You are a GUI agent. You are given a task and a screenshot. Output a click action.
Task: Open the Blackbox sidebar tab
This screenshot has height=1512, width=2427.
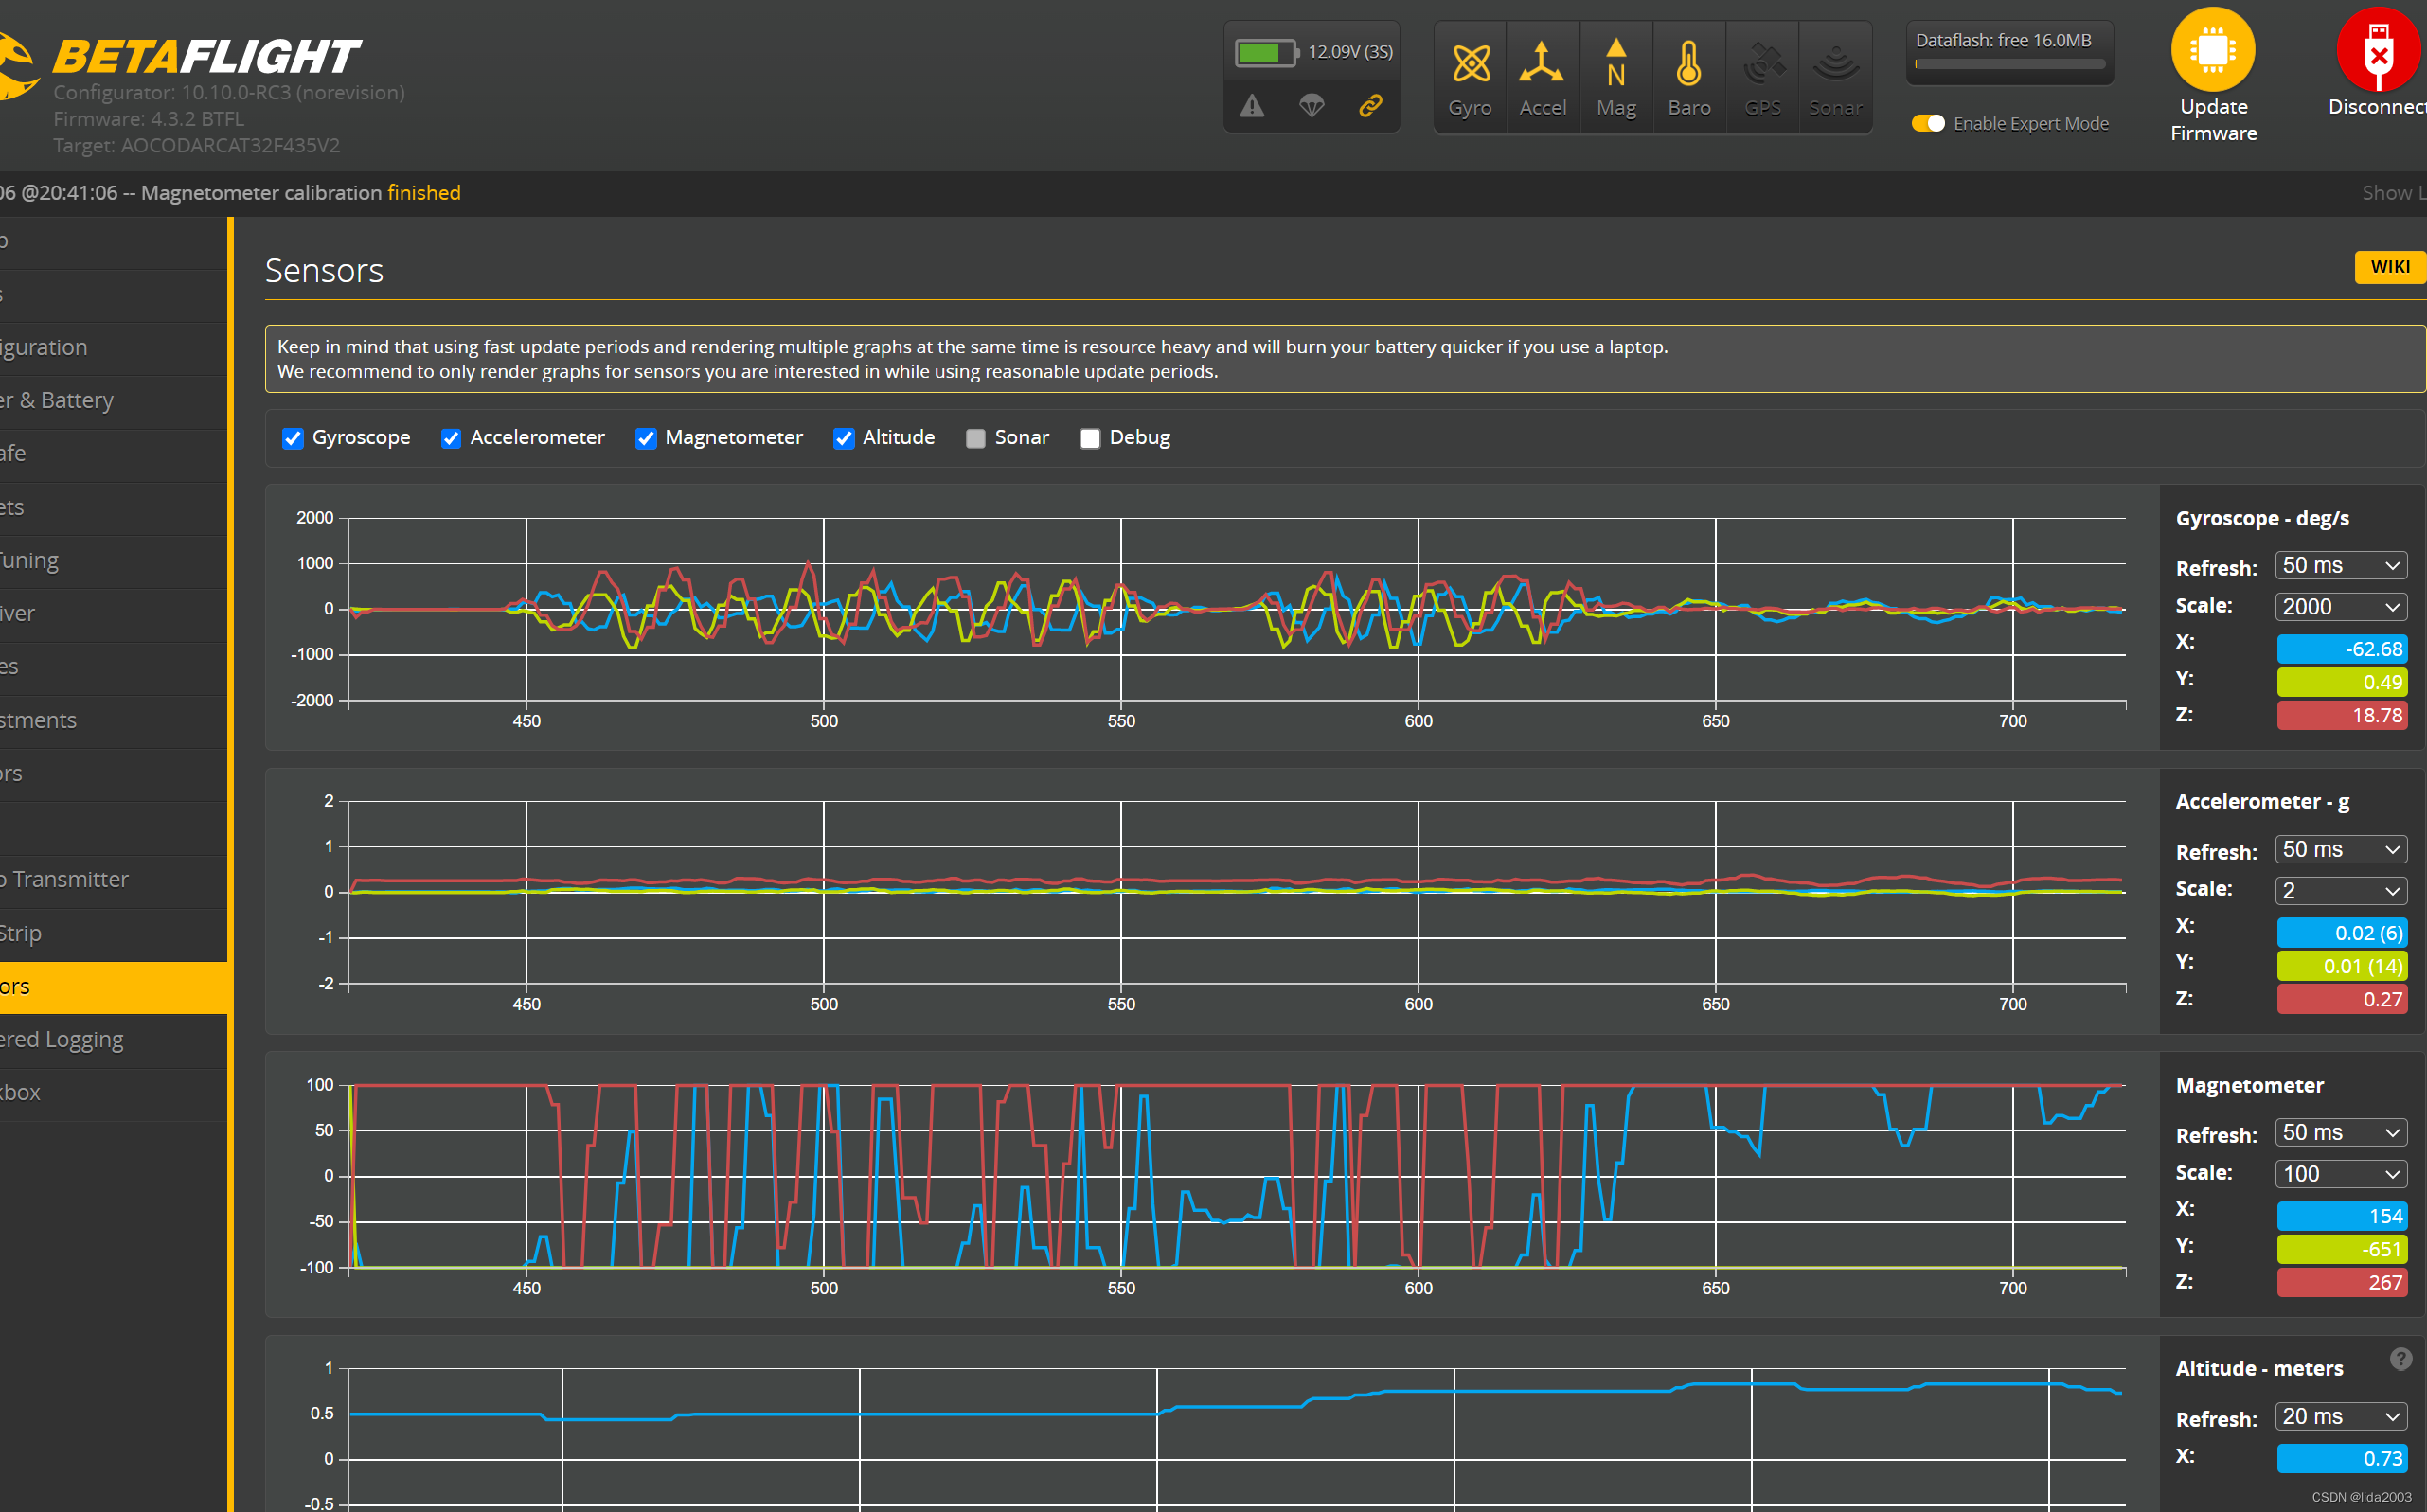click(113, 1093)
